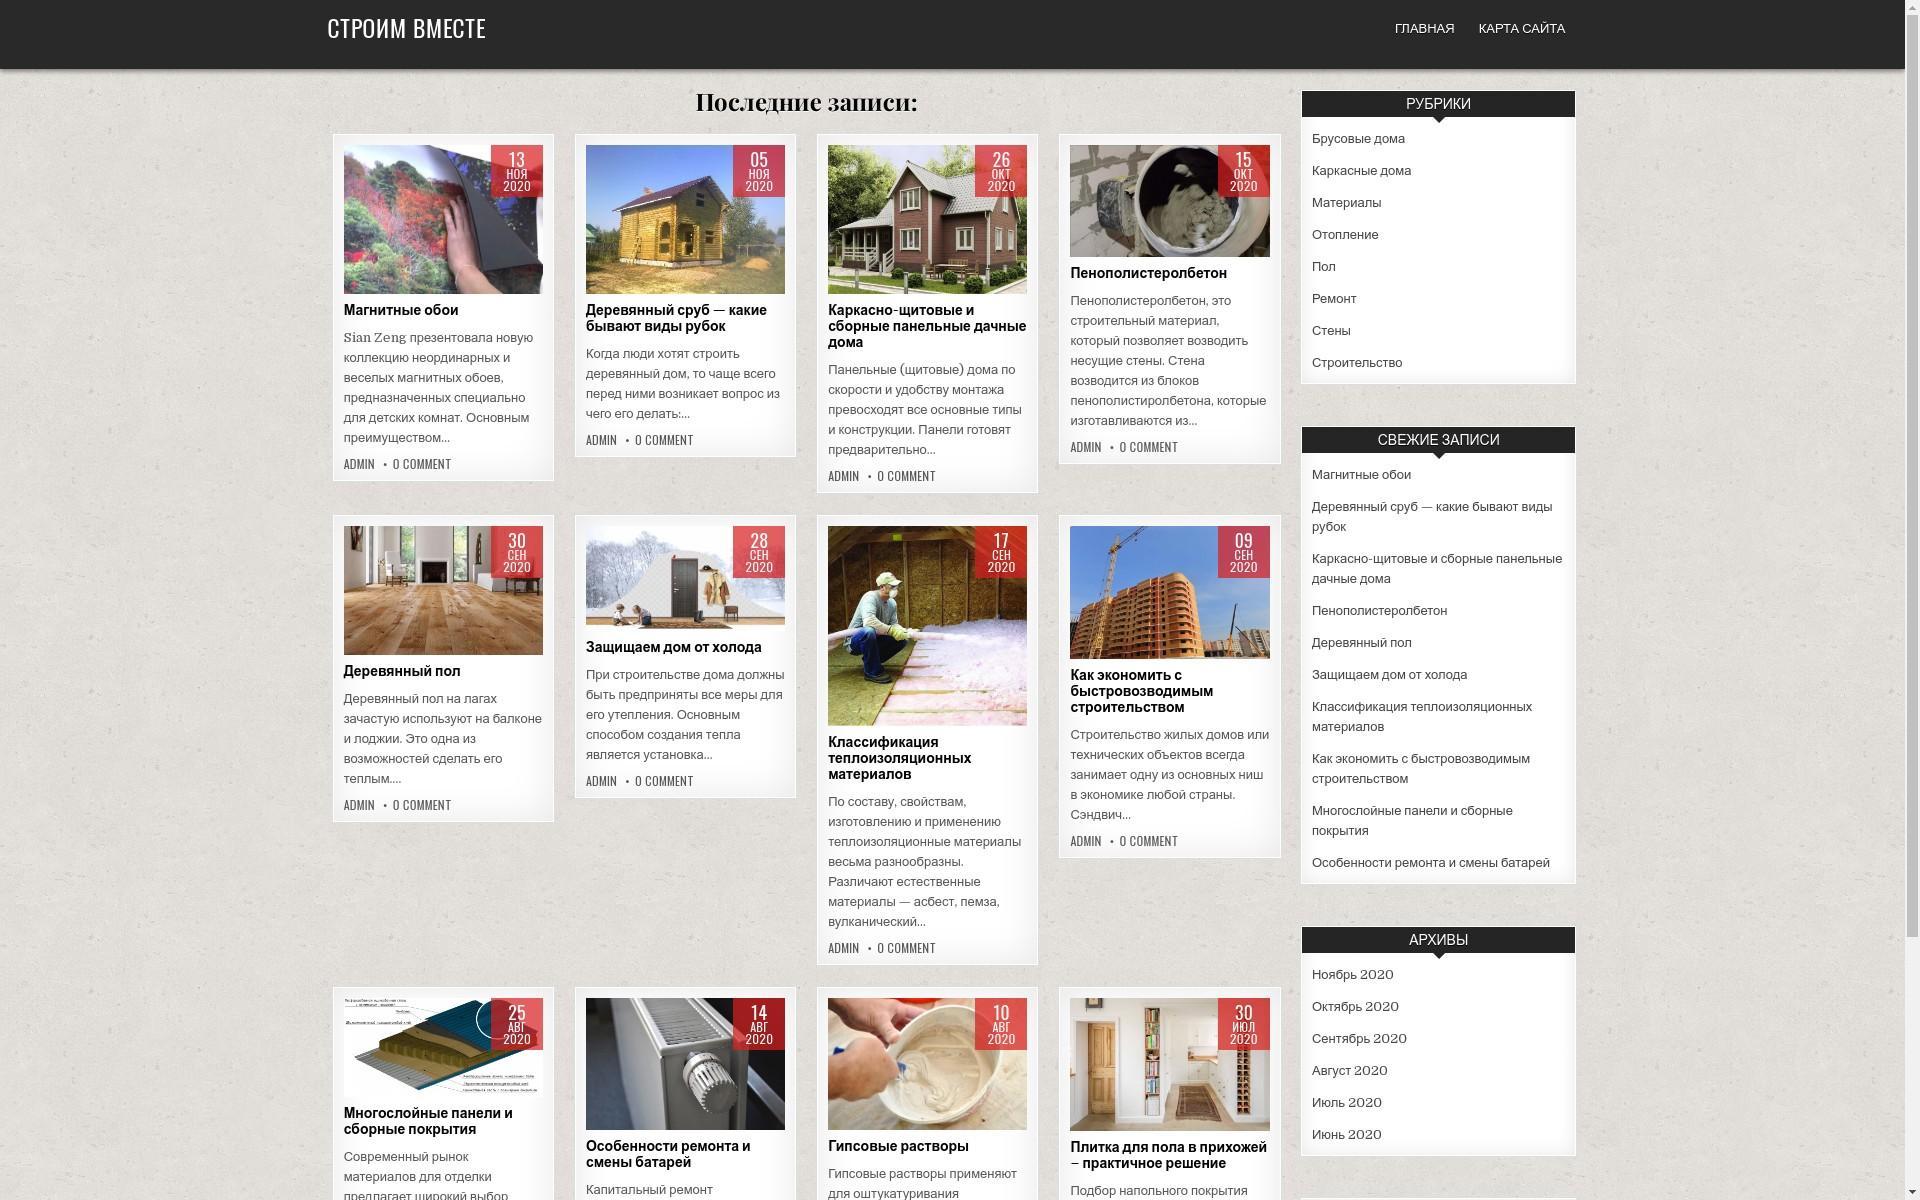Open Защищаем дом от холода sidebar link
Screen dimensions: 1920x1200
[x=1389, y=675]
